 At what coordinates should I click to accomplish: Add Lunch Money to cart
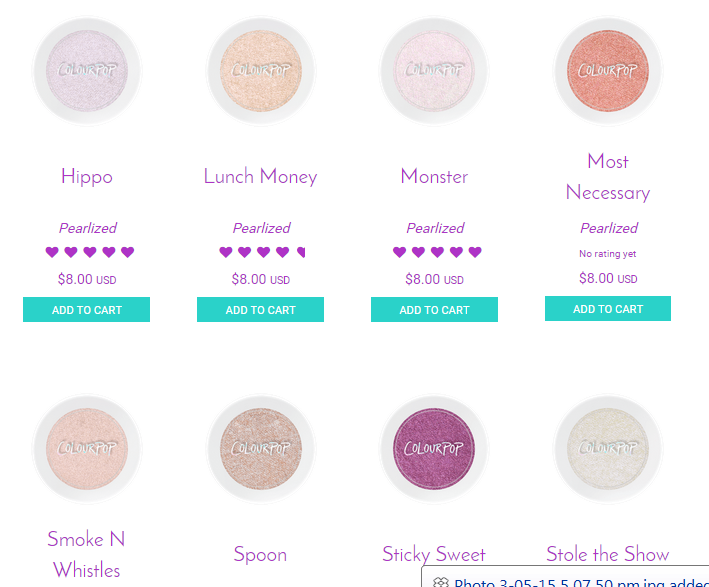coord(260,310)
